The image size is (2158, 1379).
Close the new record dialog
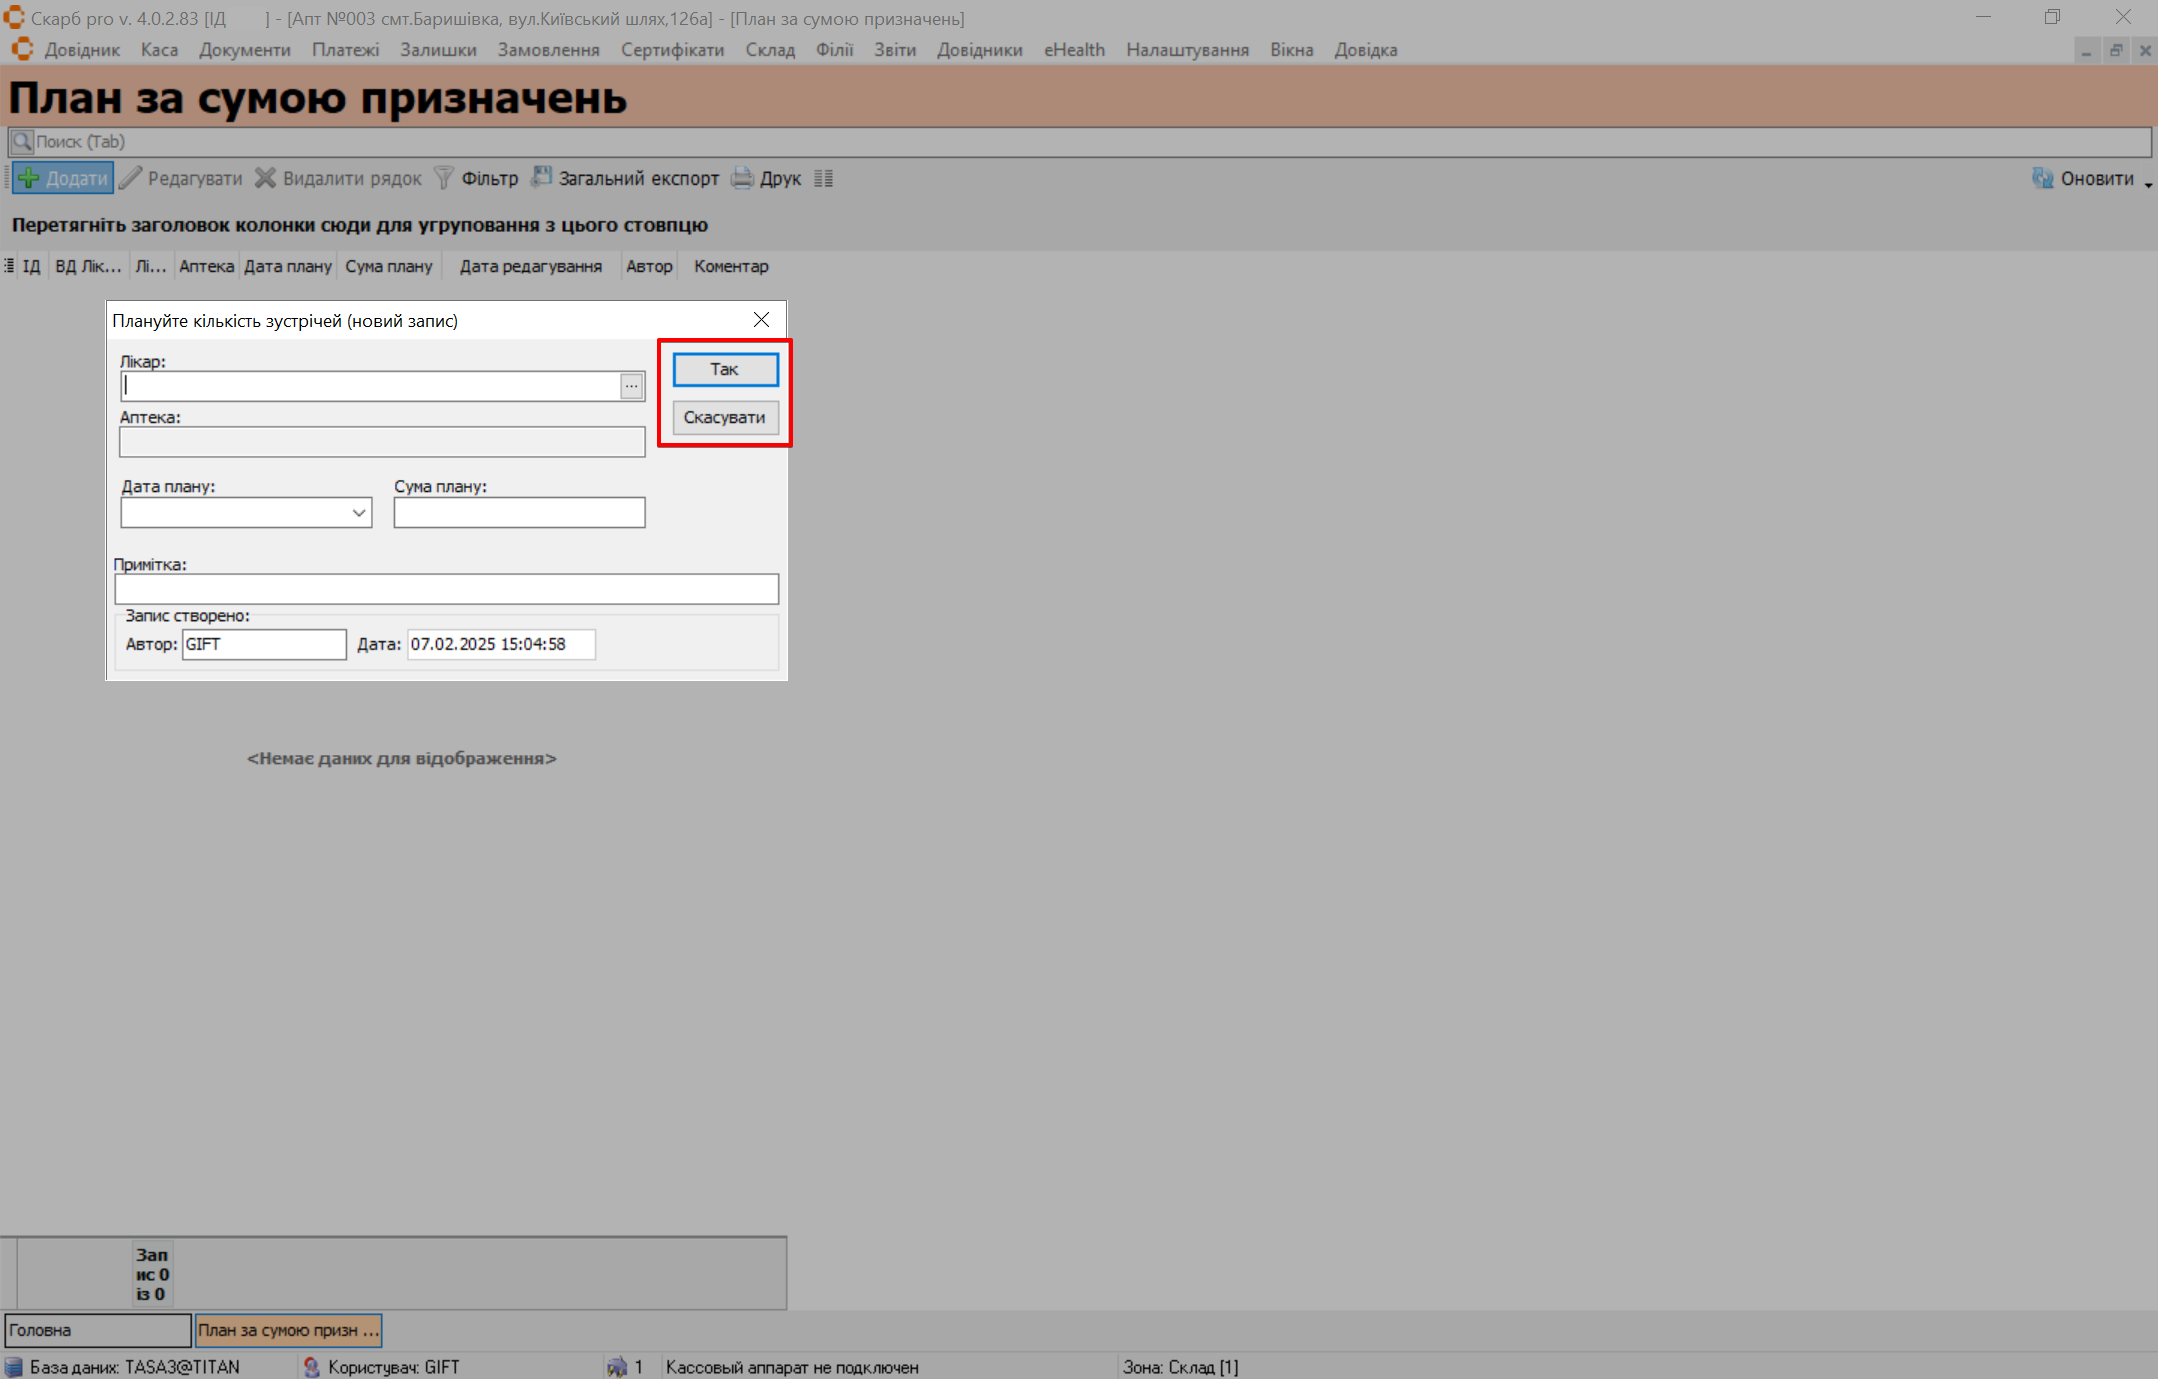click(761, 320)
